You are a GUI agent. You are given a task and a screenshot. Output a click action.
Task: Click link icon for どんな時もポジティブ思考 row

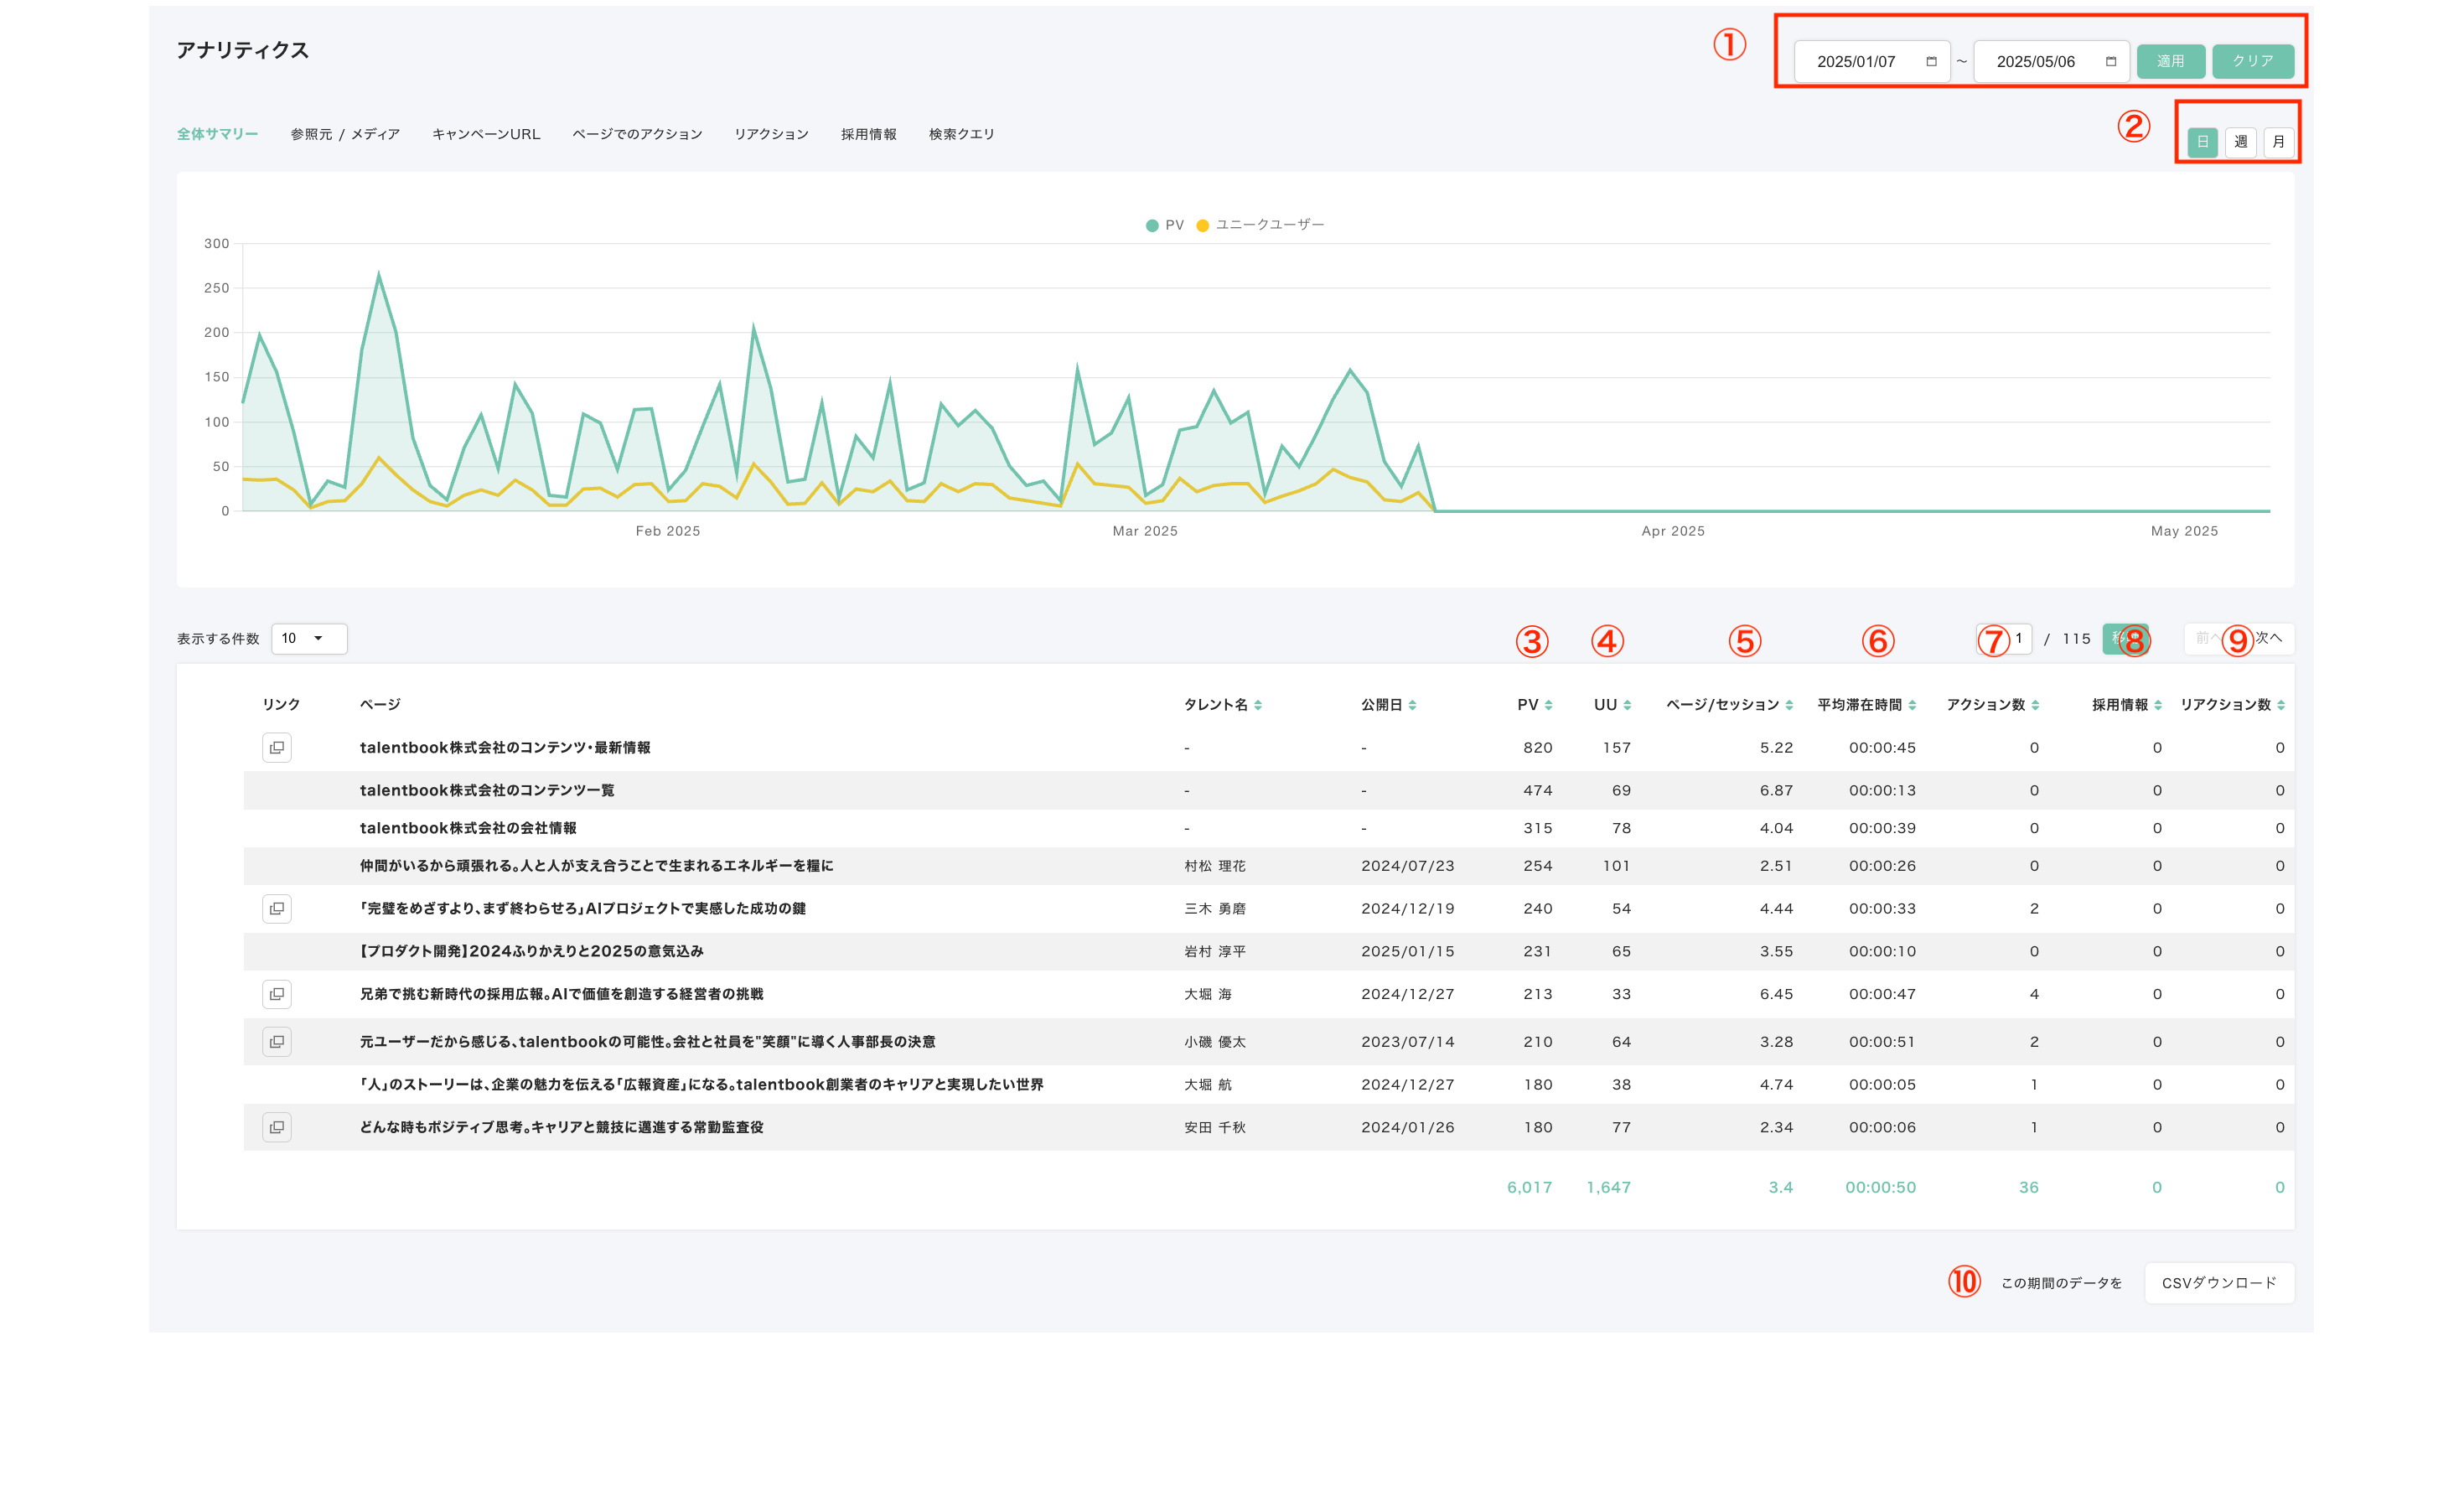(x=277, y=1127)
